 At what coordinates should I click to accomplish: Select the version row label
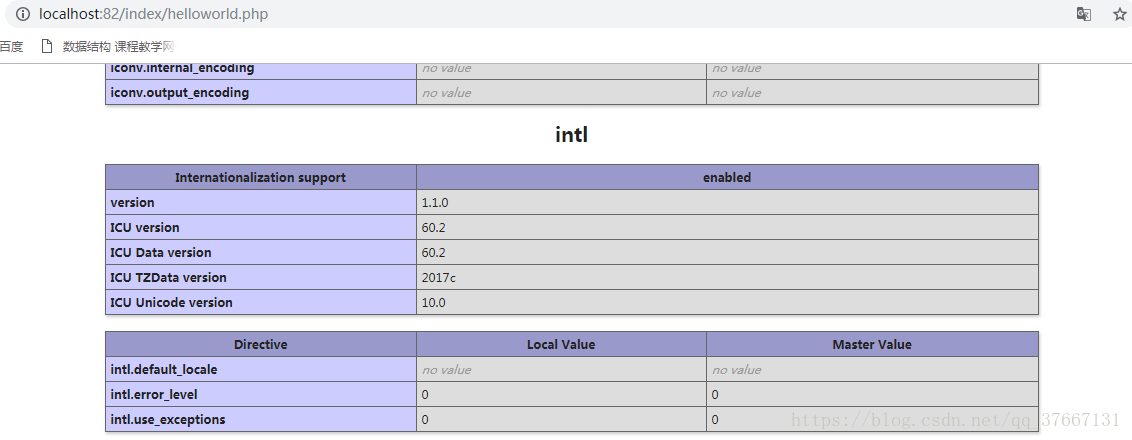132,202
